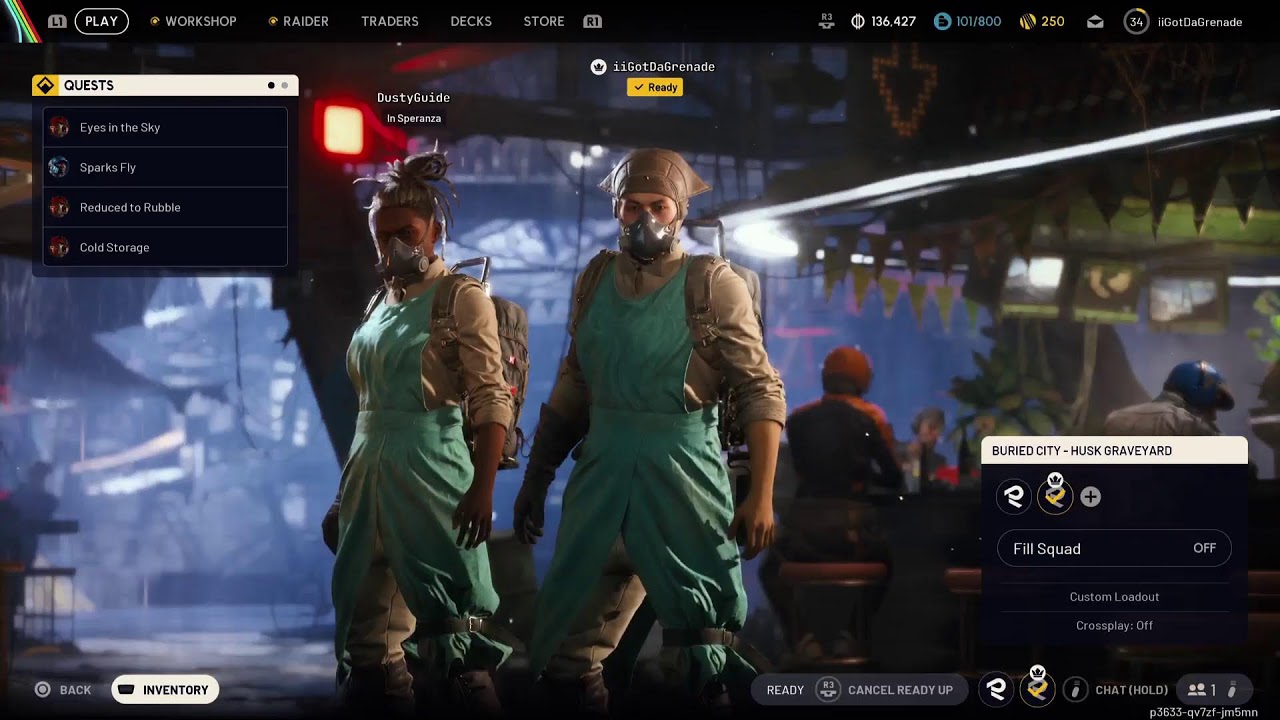Click the touchpad icon on the Inventory button
1280x720 pixels.
(126, 689)
